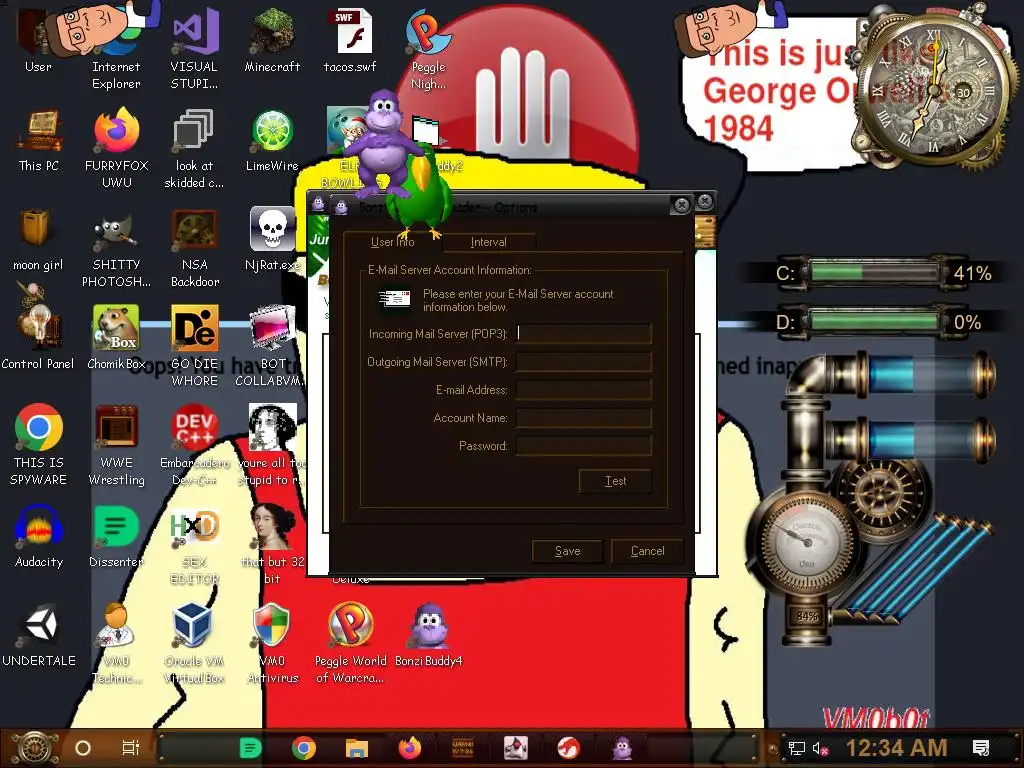Click the C: drive usage bar
The image size is (1024, 768).
click(874, 272)
